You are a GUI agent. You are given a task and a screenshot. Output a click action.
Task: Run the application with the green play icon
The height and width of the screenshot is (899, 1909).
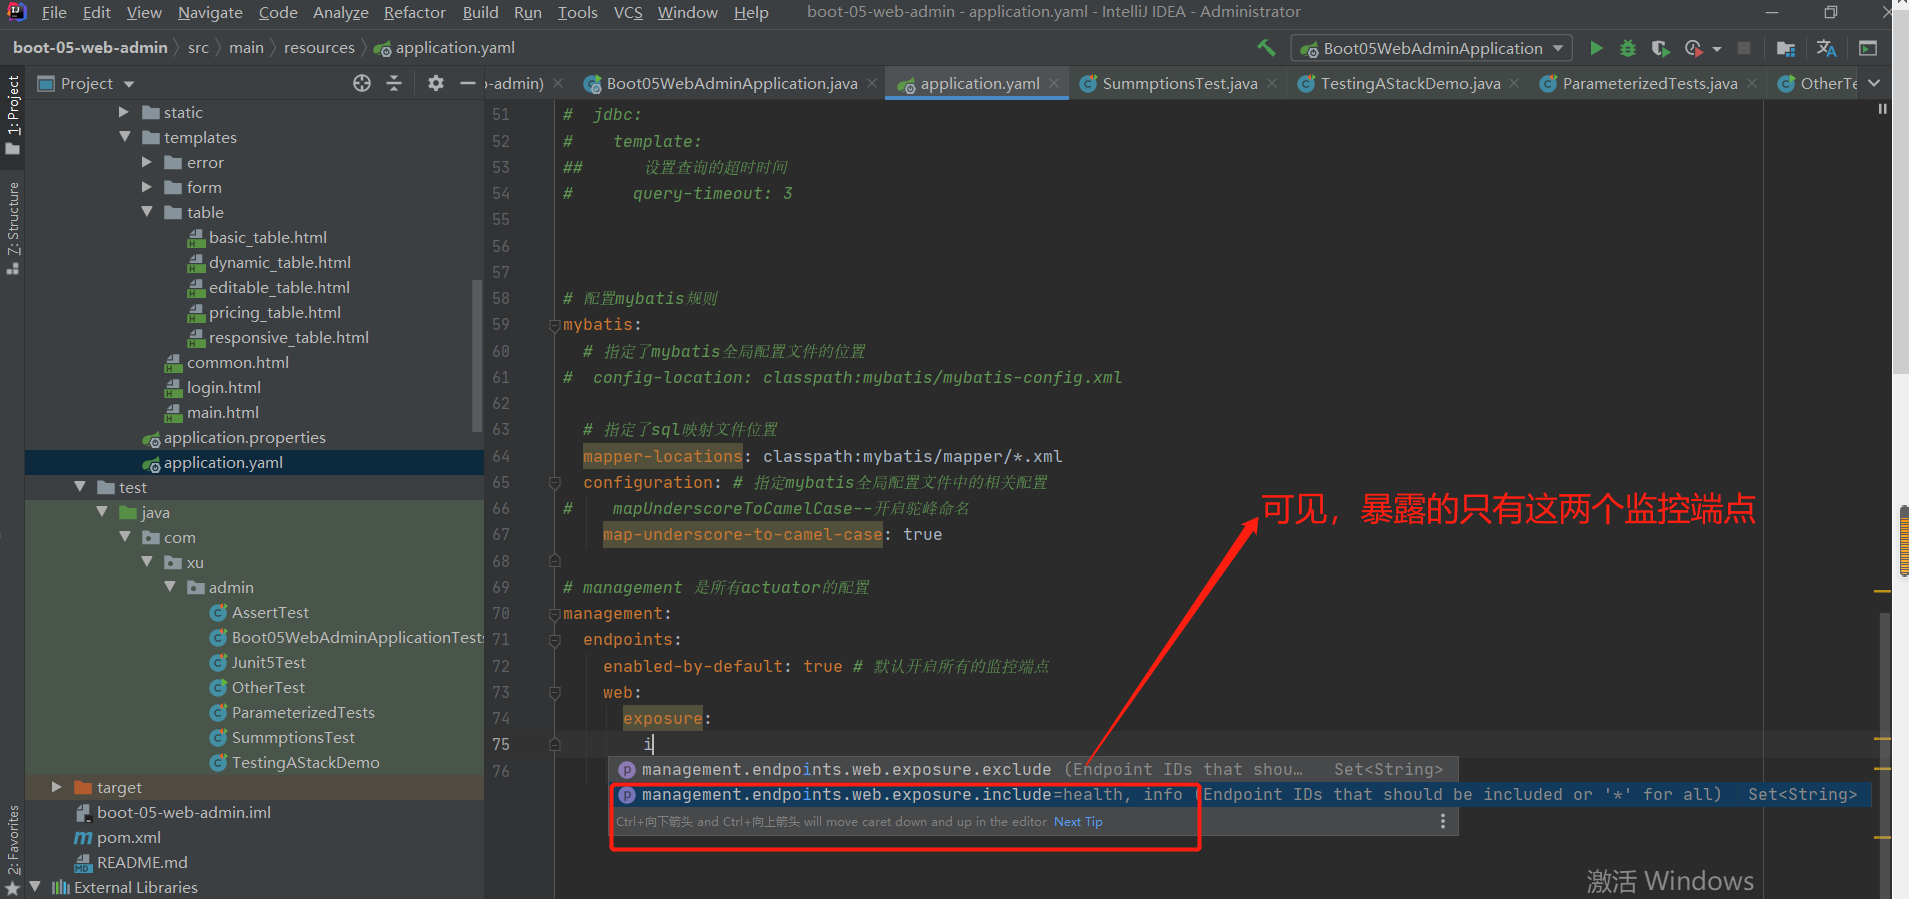point(1596,48)
